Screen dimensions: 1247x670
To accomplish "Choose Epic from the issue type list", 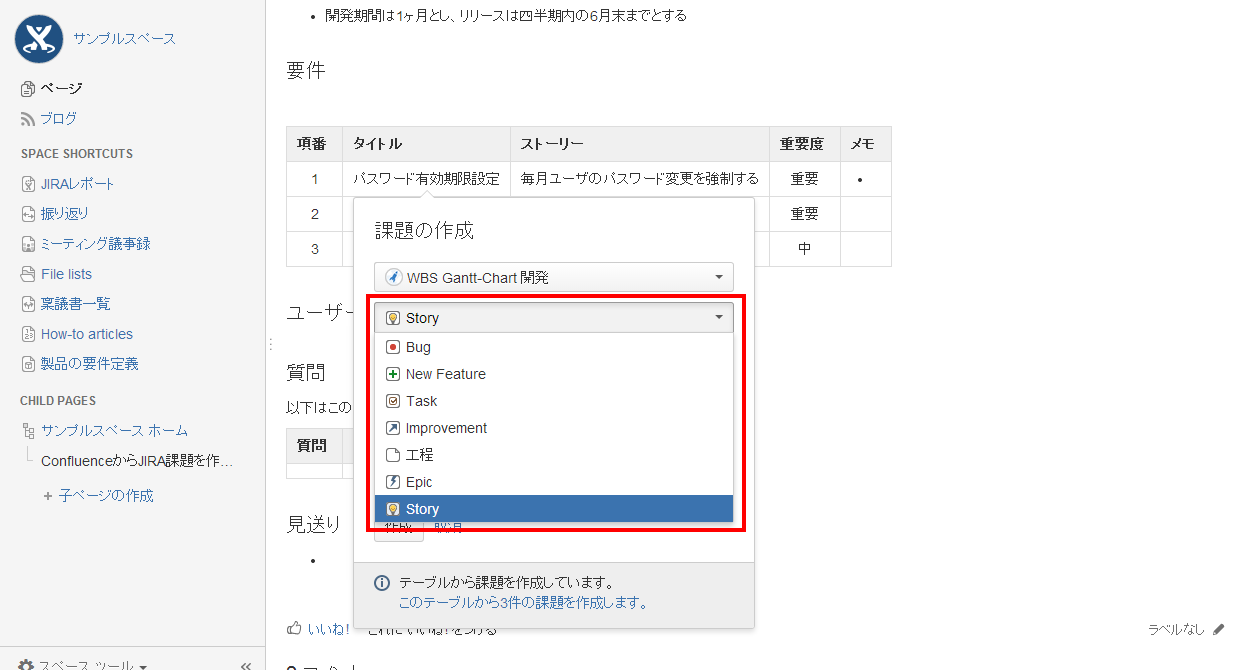I will tap(554, 482).
